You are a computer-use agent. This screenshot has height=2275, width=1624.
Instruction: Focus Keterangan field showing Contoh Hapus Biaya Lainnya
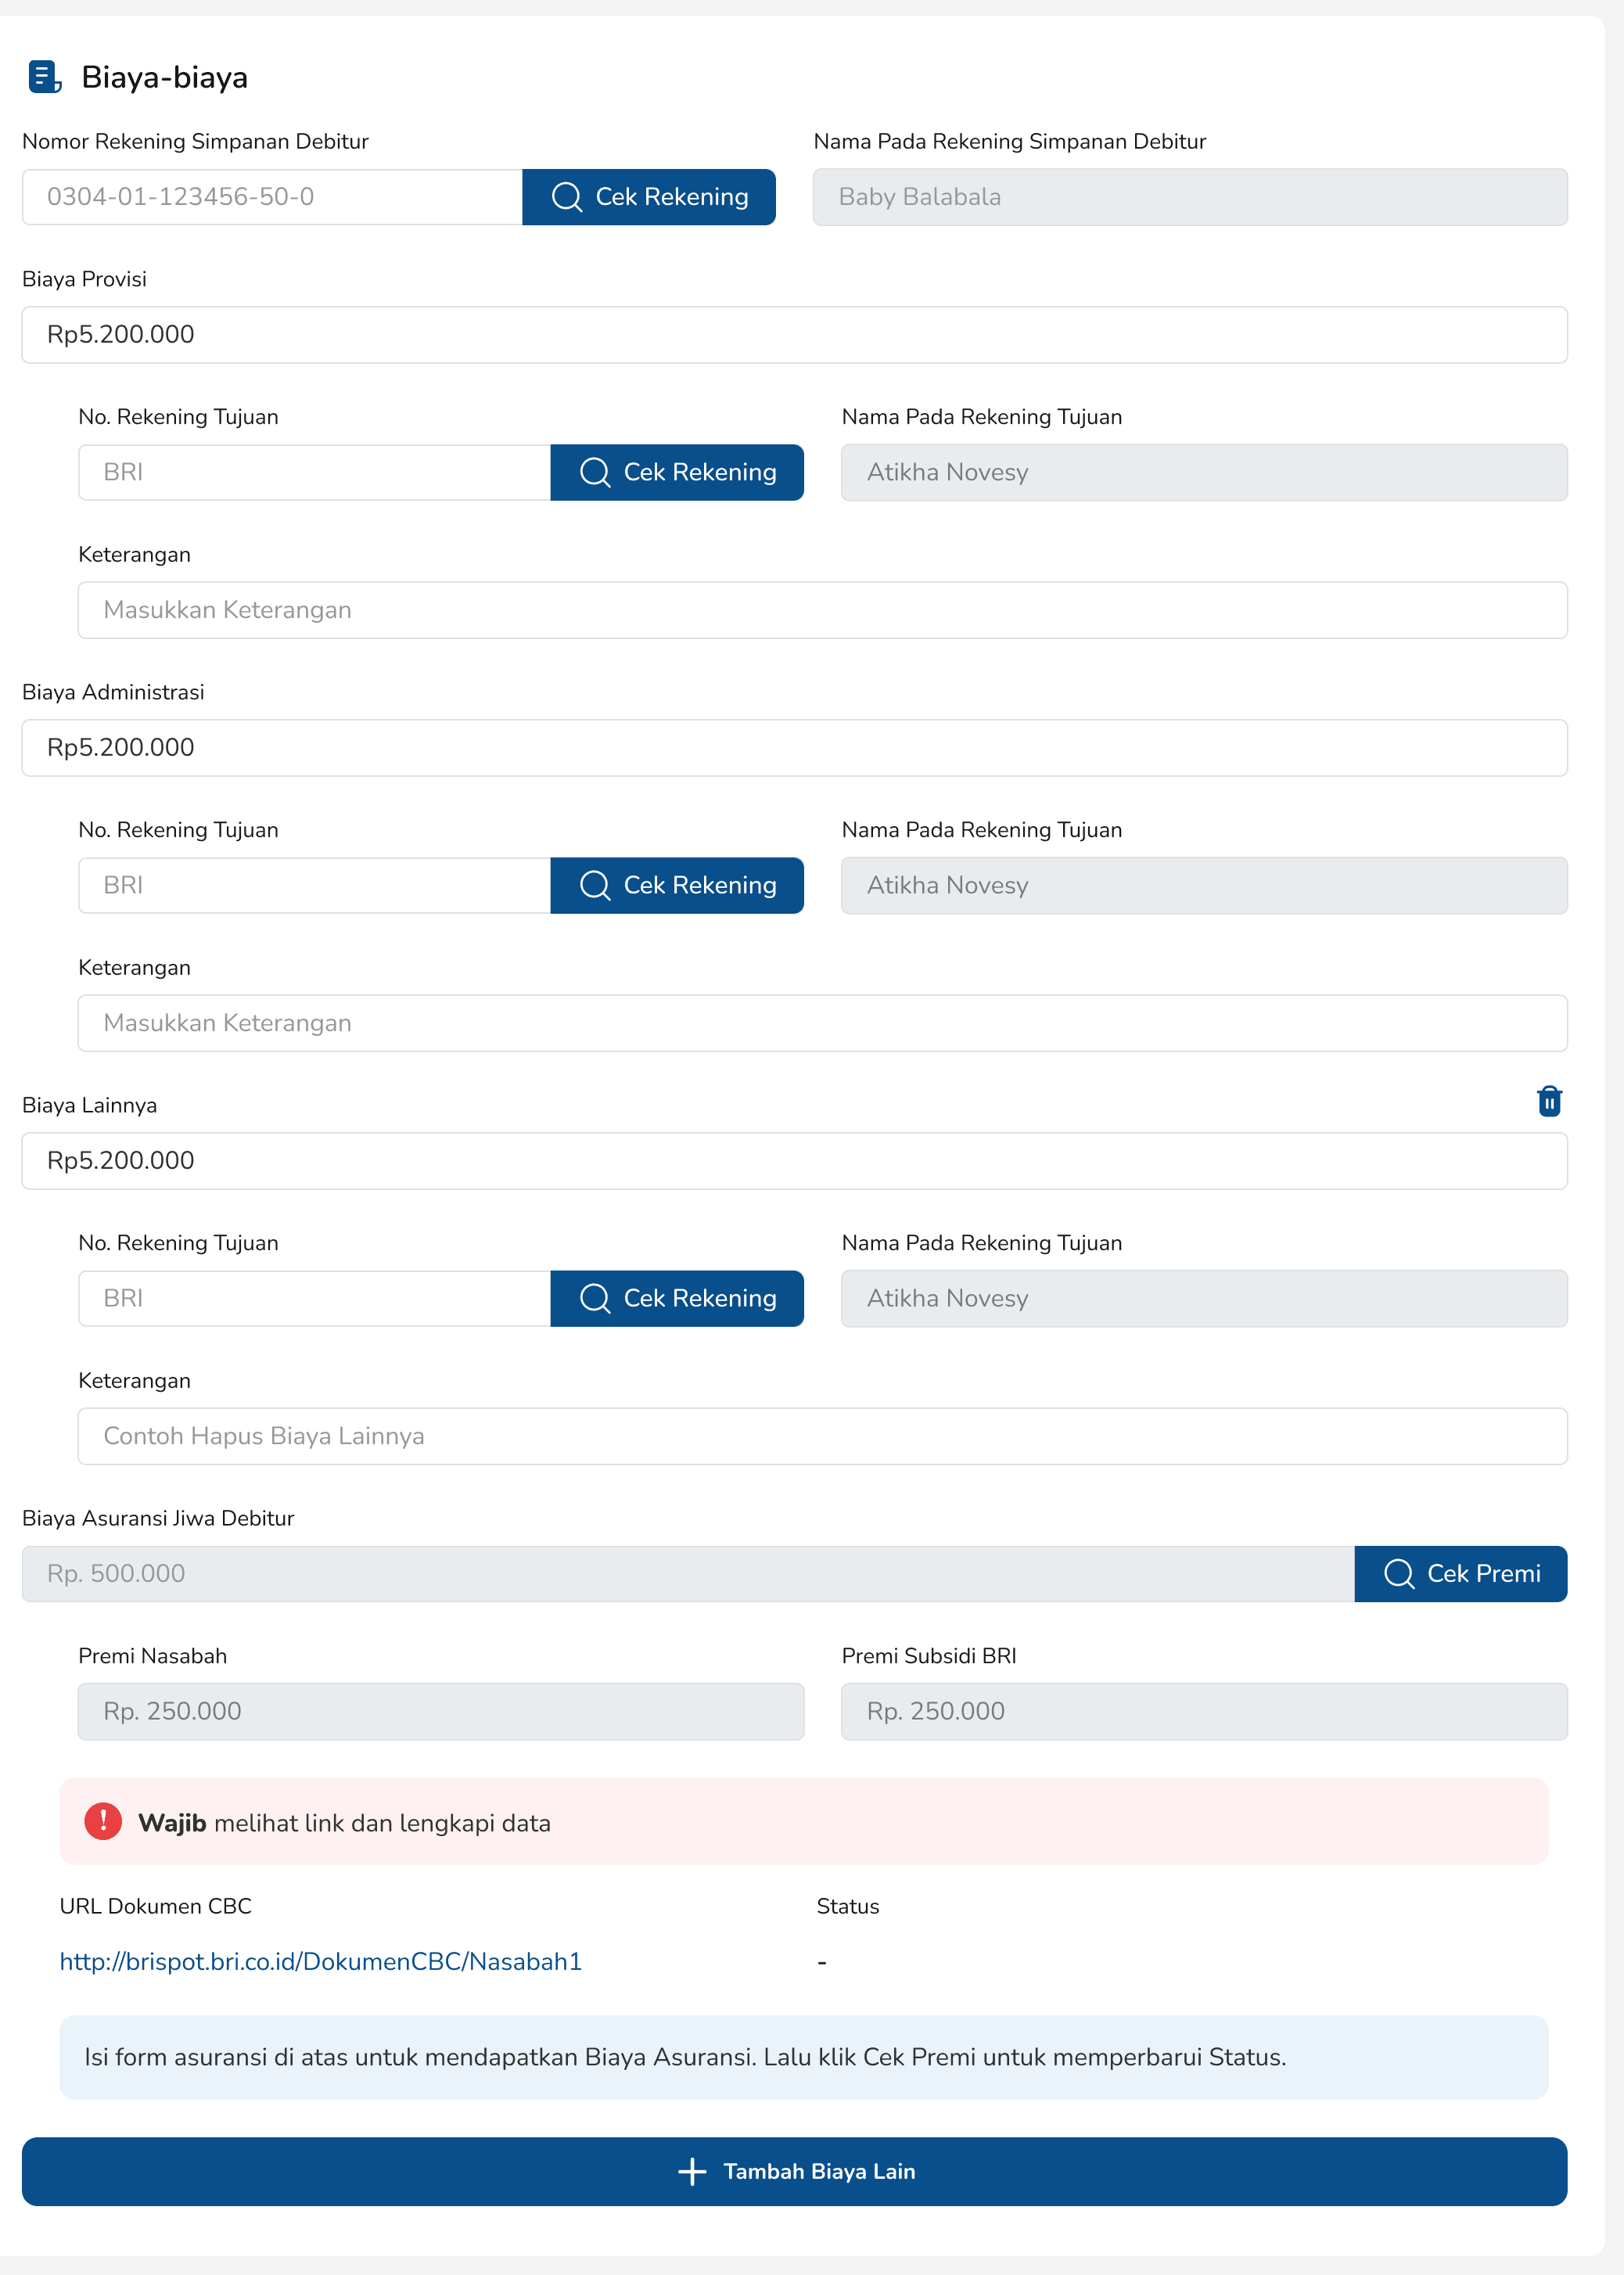pos(823,1436)
